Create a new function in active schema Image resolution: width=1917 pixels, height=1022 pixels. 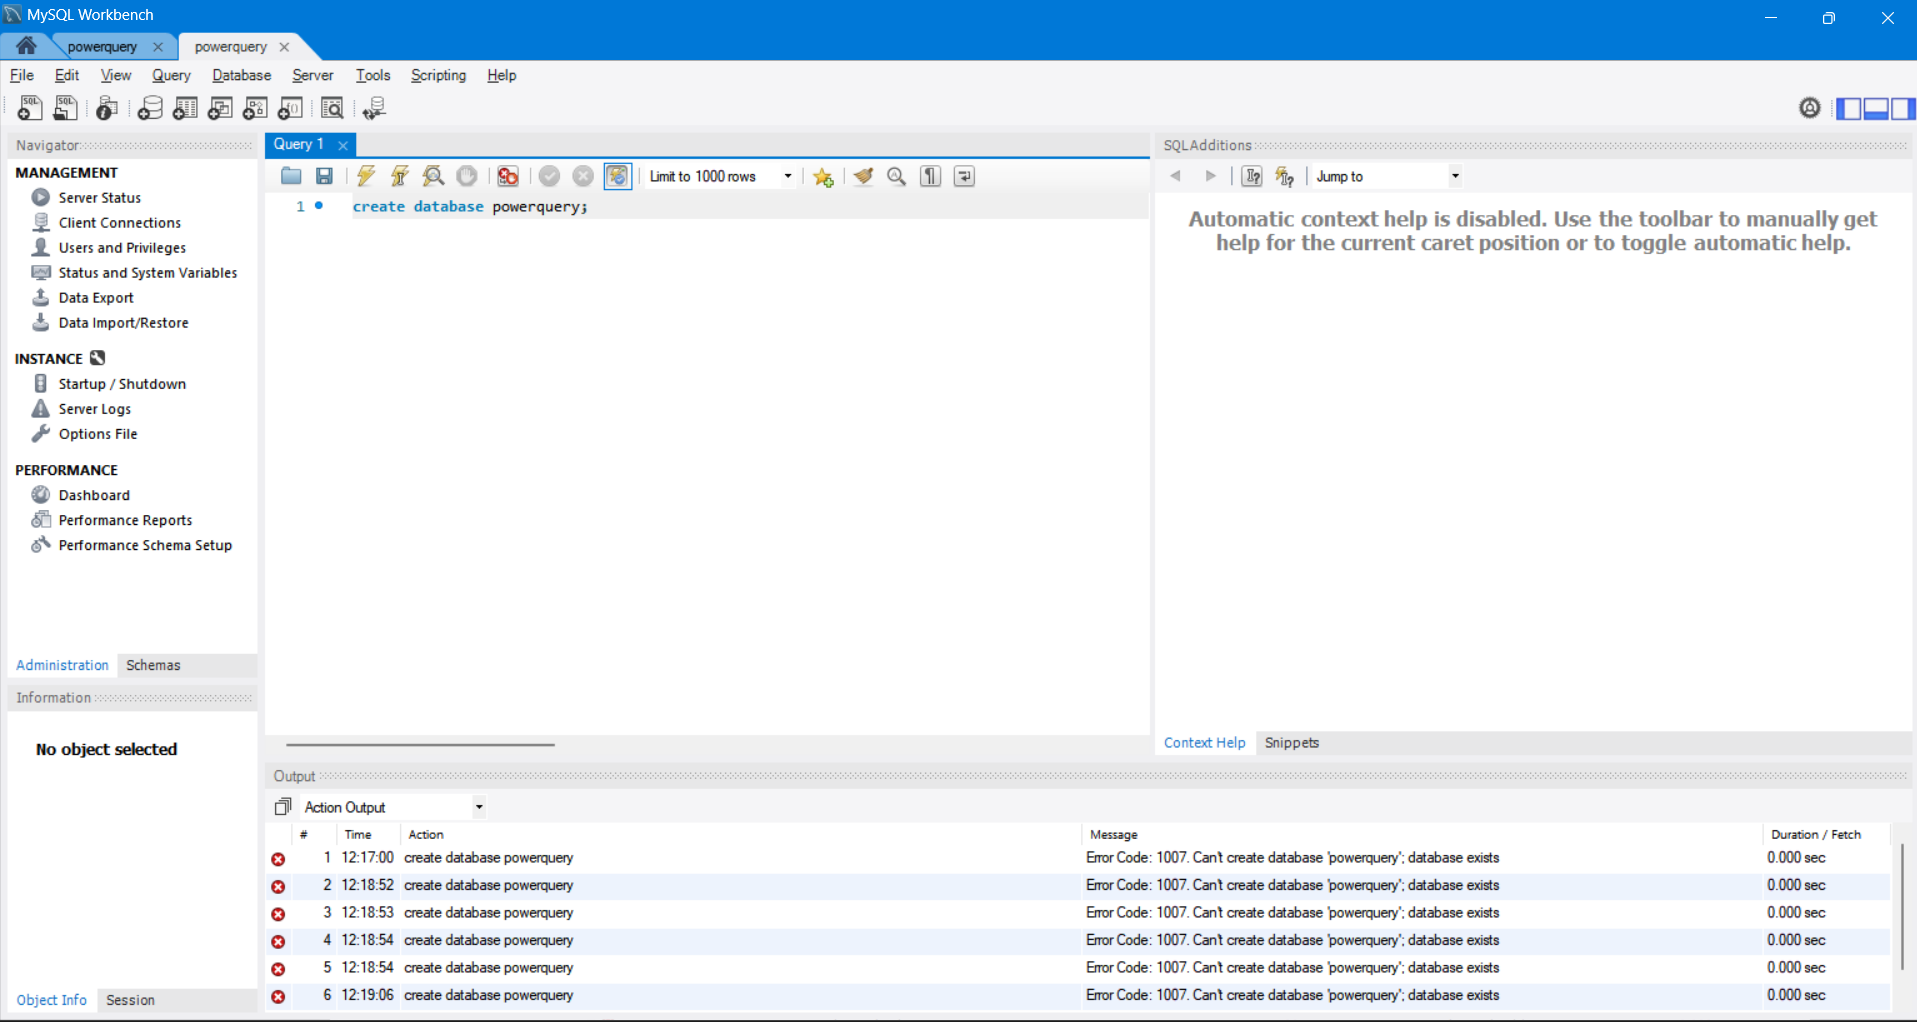[290, 108]
